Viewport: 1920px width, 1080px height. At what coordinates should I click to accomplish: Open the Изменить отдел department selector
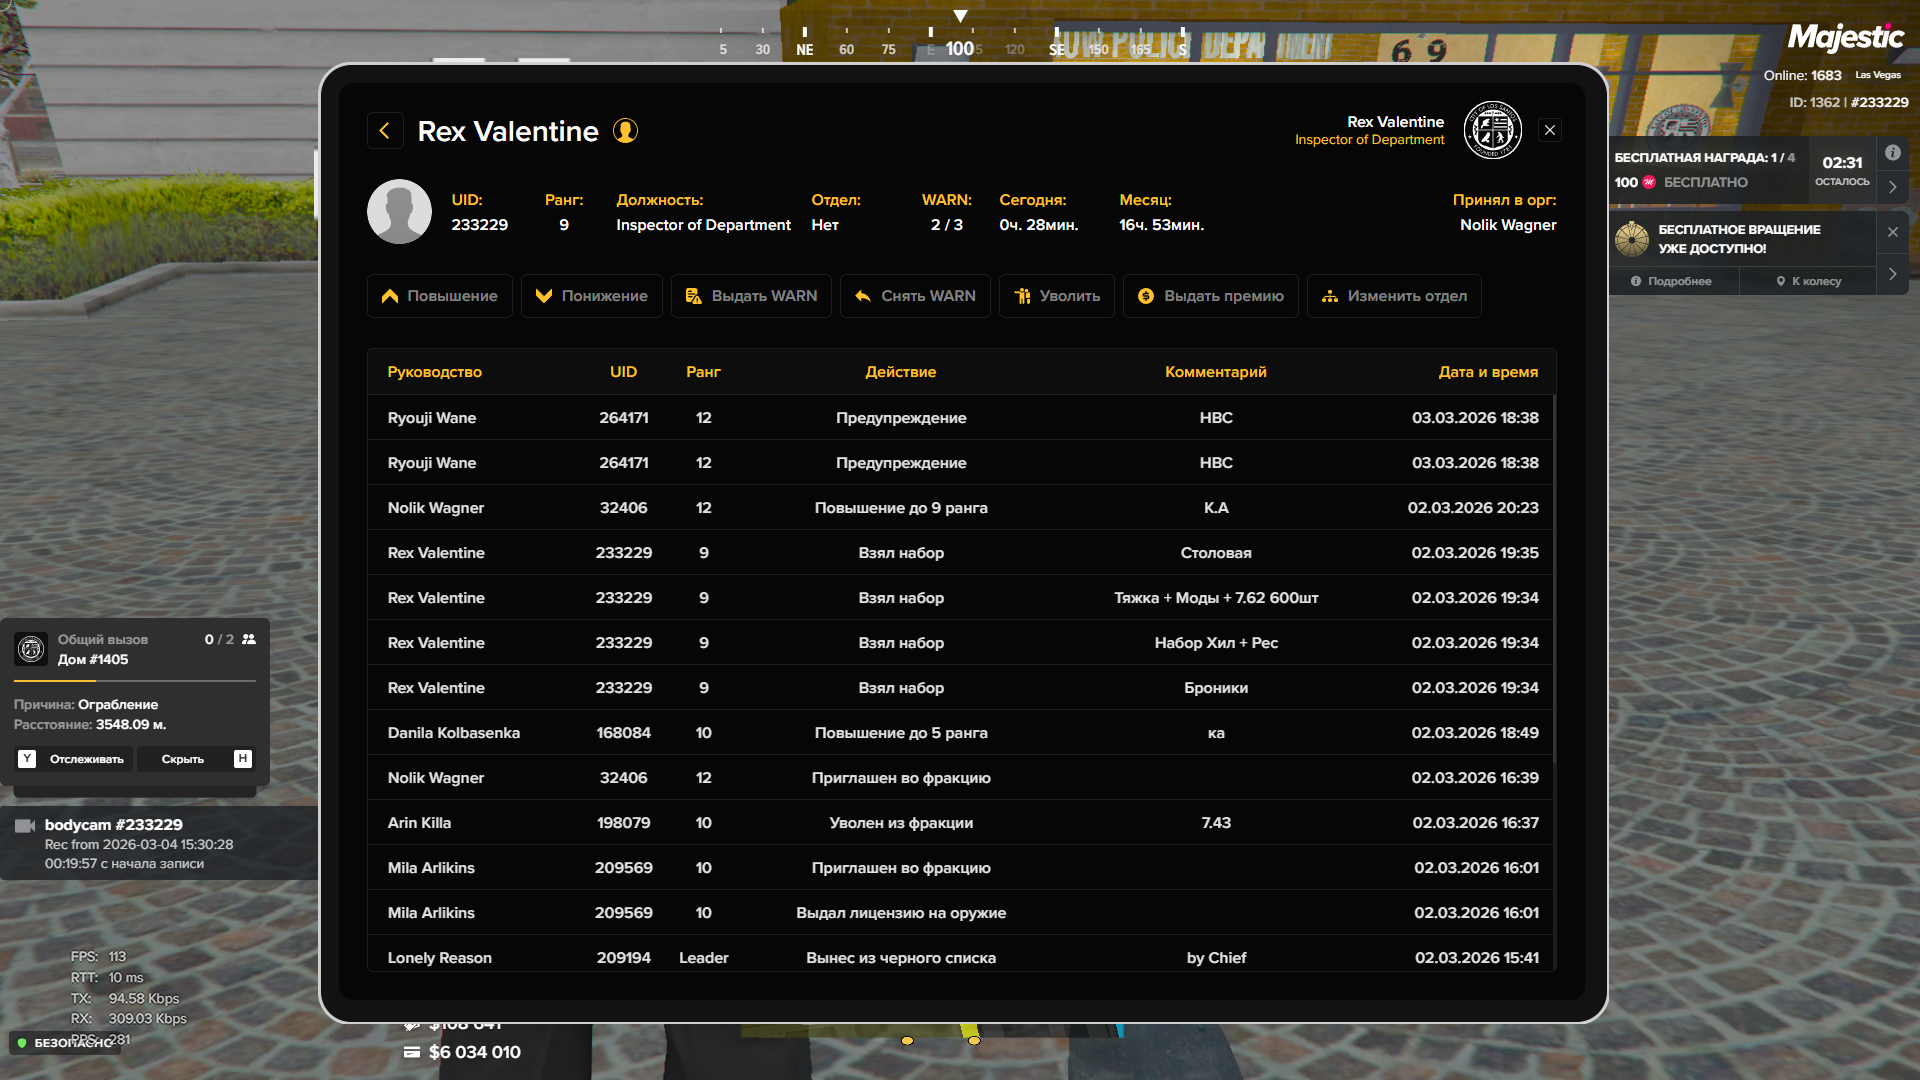1393,296
